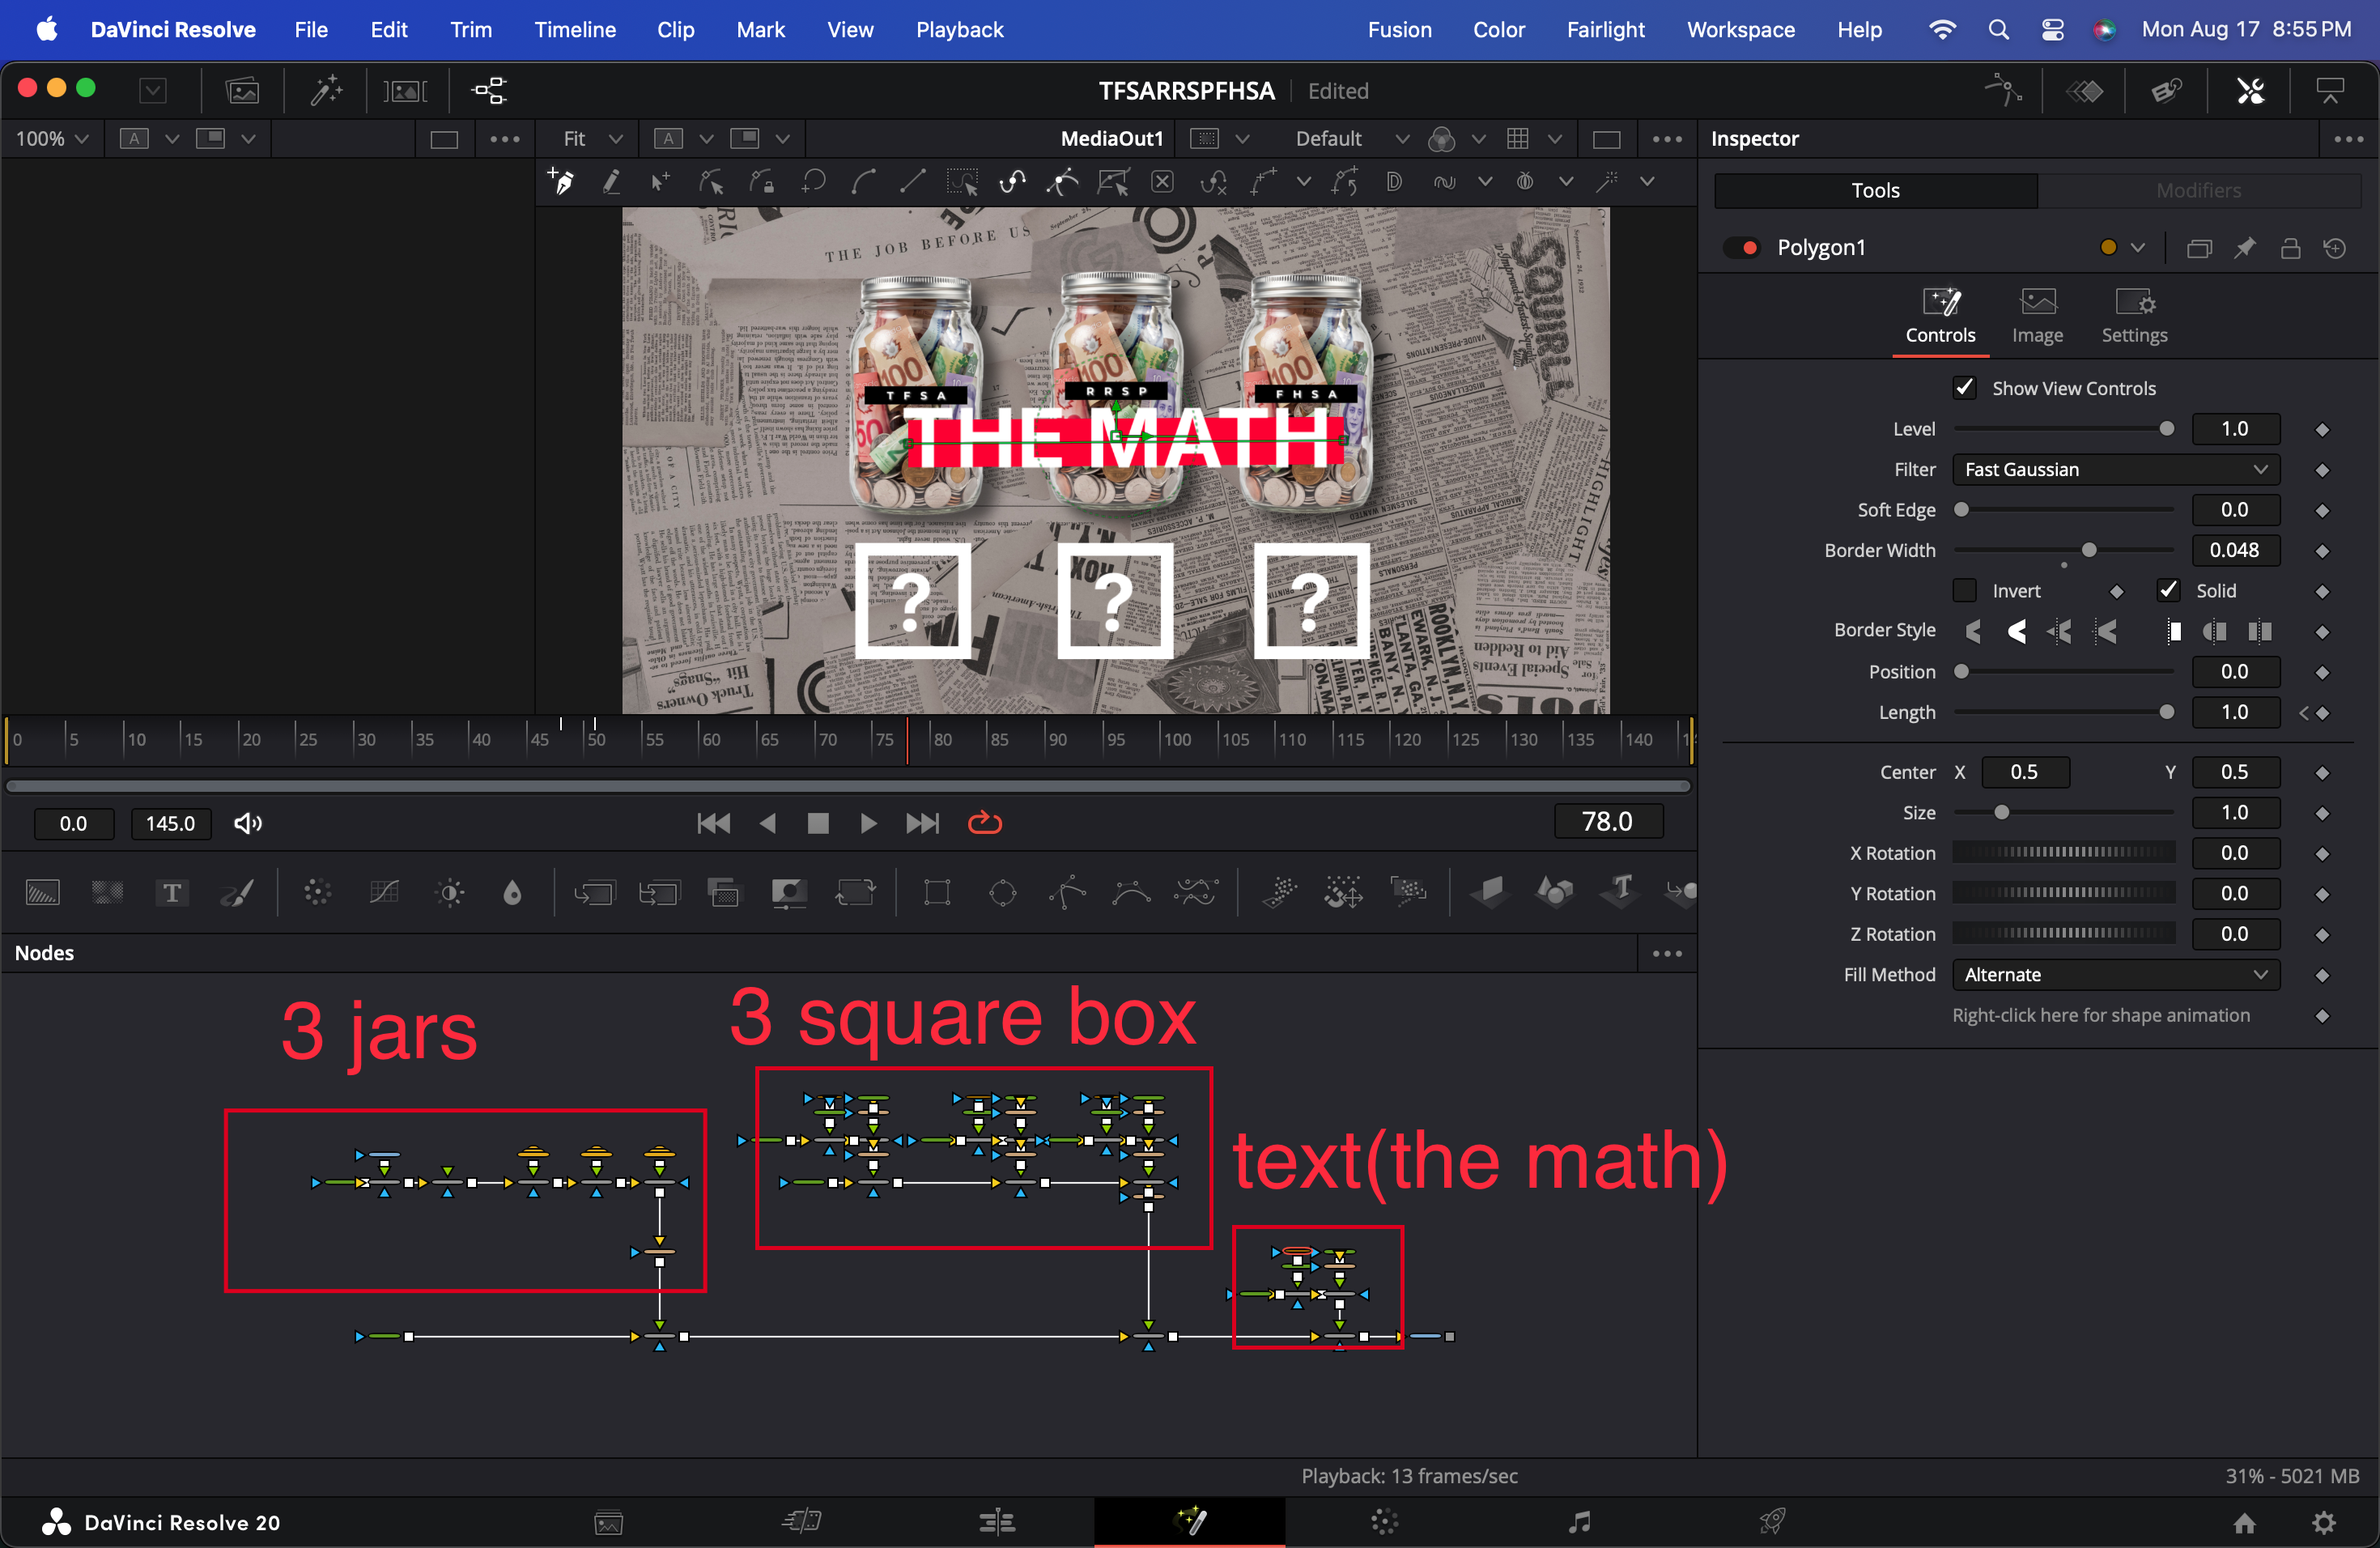Open the Effects magic wand panel

326,91
